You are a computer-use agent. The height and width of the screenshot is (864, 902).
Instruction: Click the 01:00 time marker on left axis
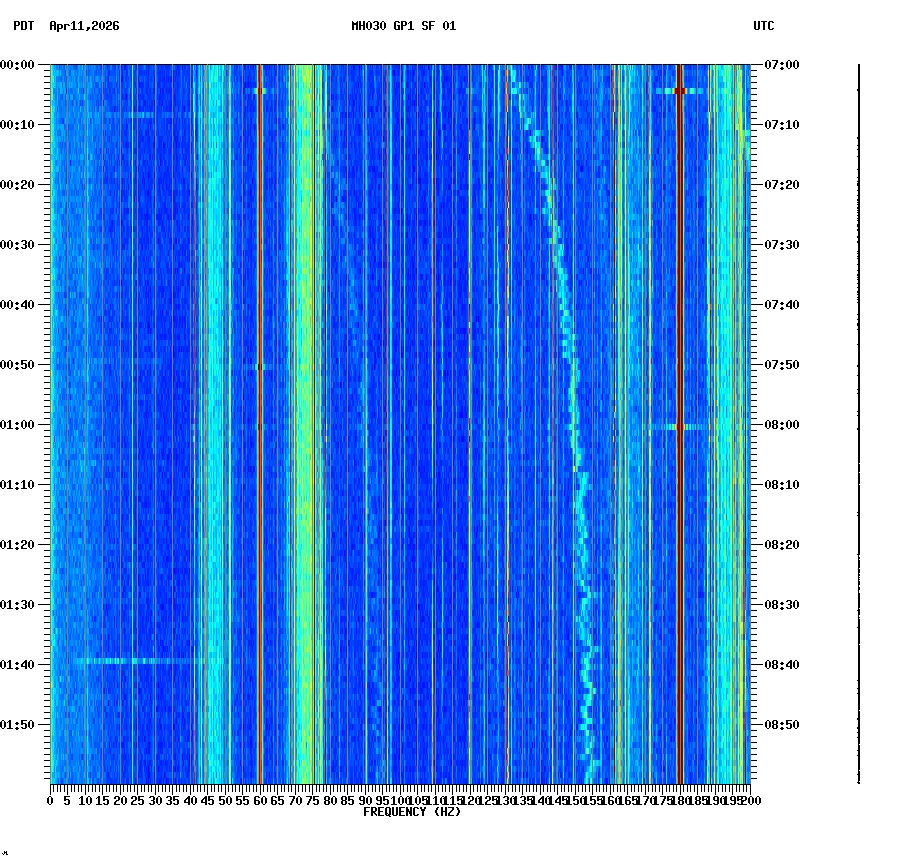tap(22, 423)
